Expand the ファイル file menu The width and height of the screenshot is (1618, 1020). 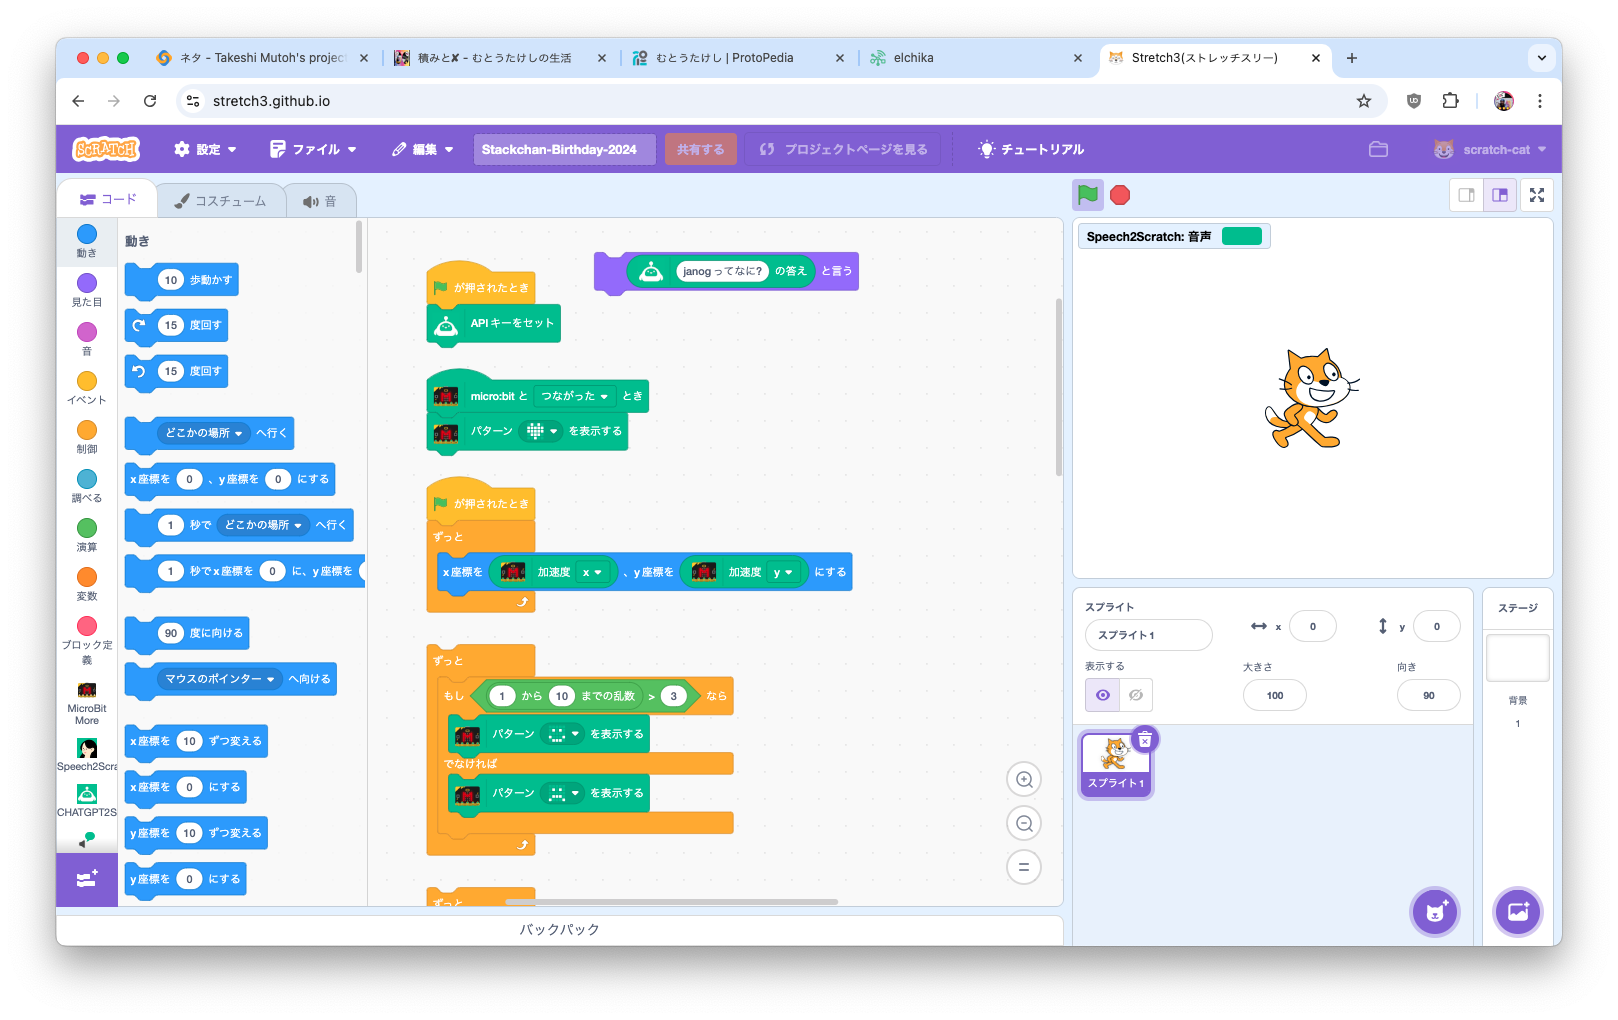pyautogui.click(x=313, y=149)
